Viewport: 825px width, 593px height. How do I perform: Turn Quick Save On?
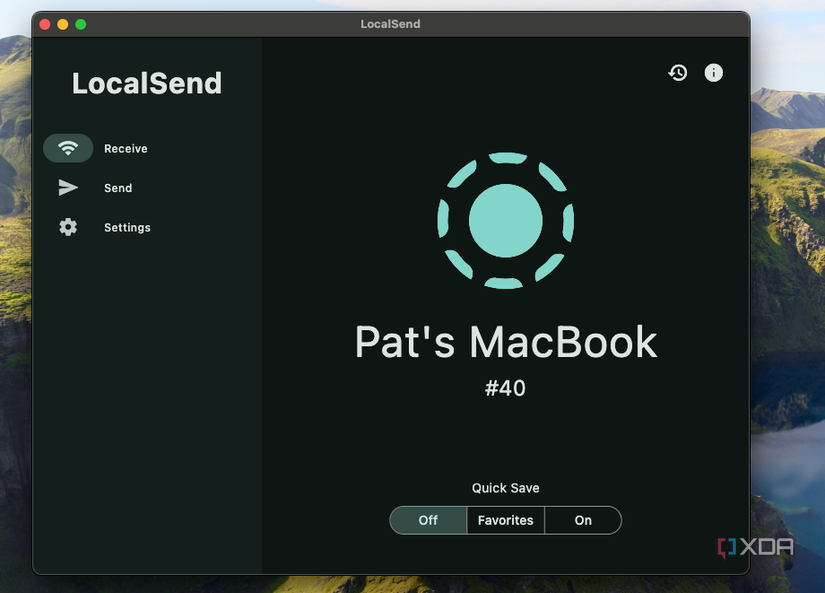click(x=583, y=520)
